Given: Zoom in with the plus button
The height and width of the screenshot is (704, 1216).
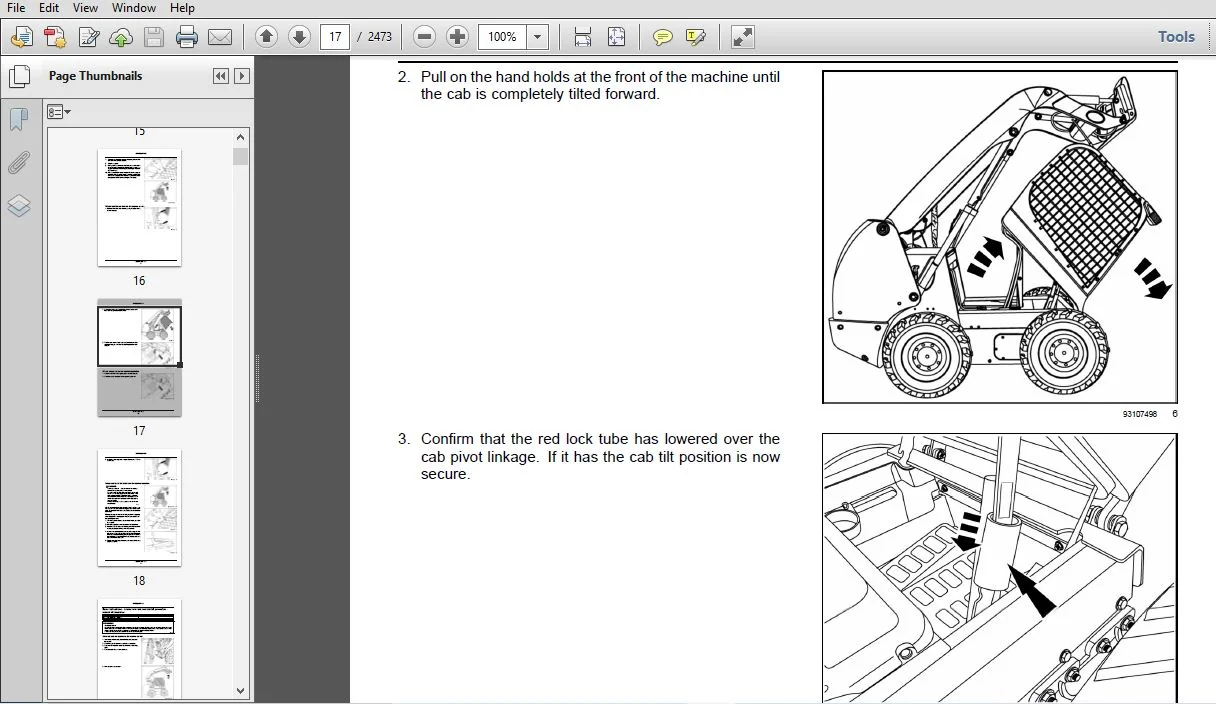Looking at the screenshot, I should coord(457,37).
